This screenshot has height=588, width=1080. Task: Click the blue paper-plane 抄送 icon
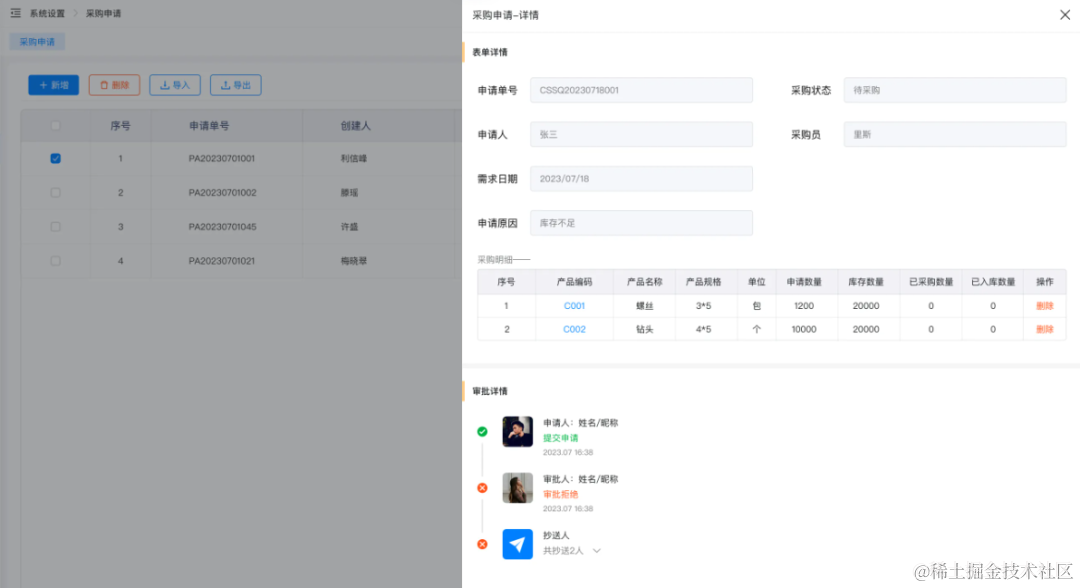click(x=517, y=544)
